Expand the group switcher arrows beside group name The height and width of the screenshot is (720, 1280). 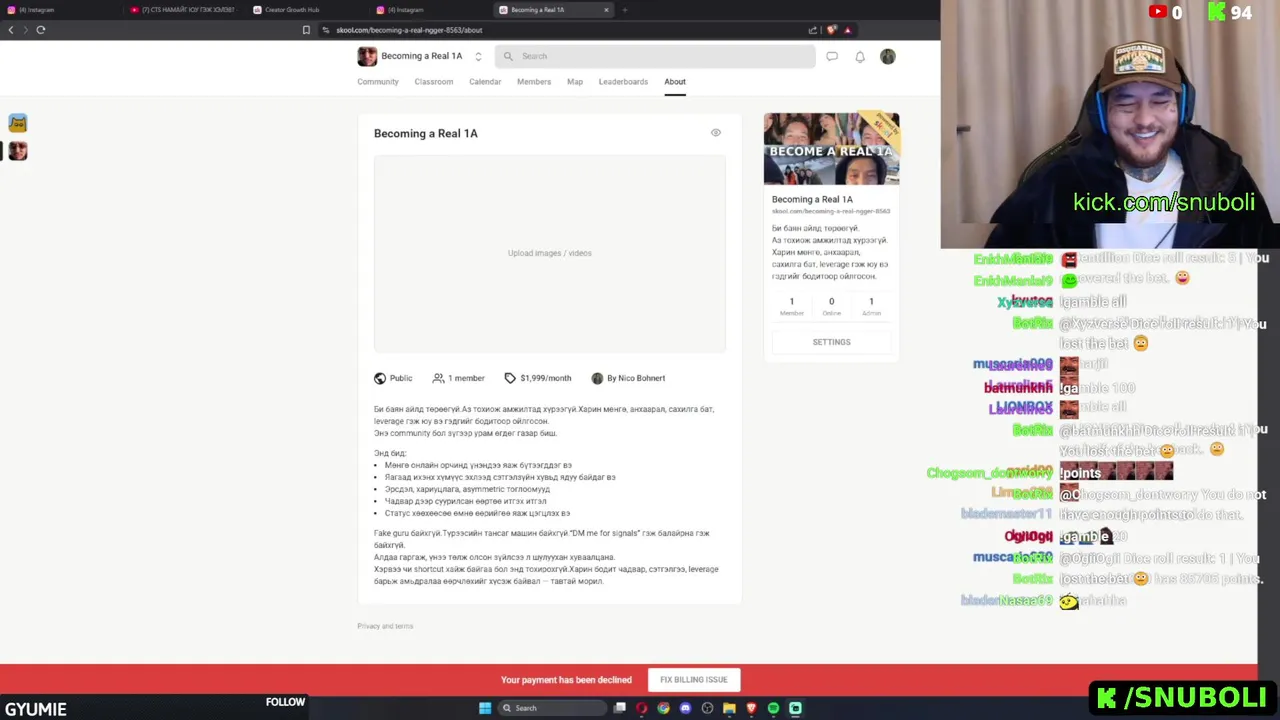point(478,57)
